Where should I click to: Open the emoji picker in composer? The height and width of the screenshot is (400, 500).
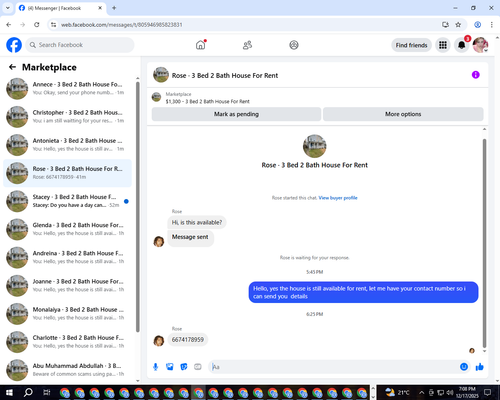click(x=464, y=367)
